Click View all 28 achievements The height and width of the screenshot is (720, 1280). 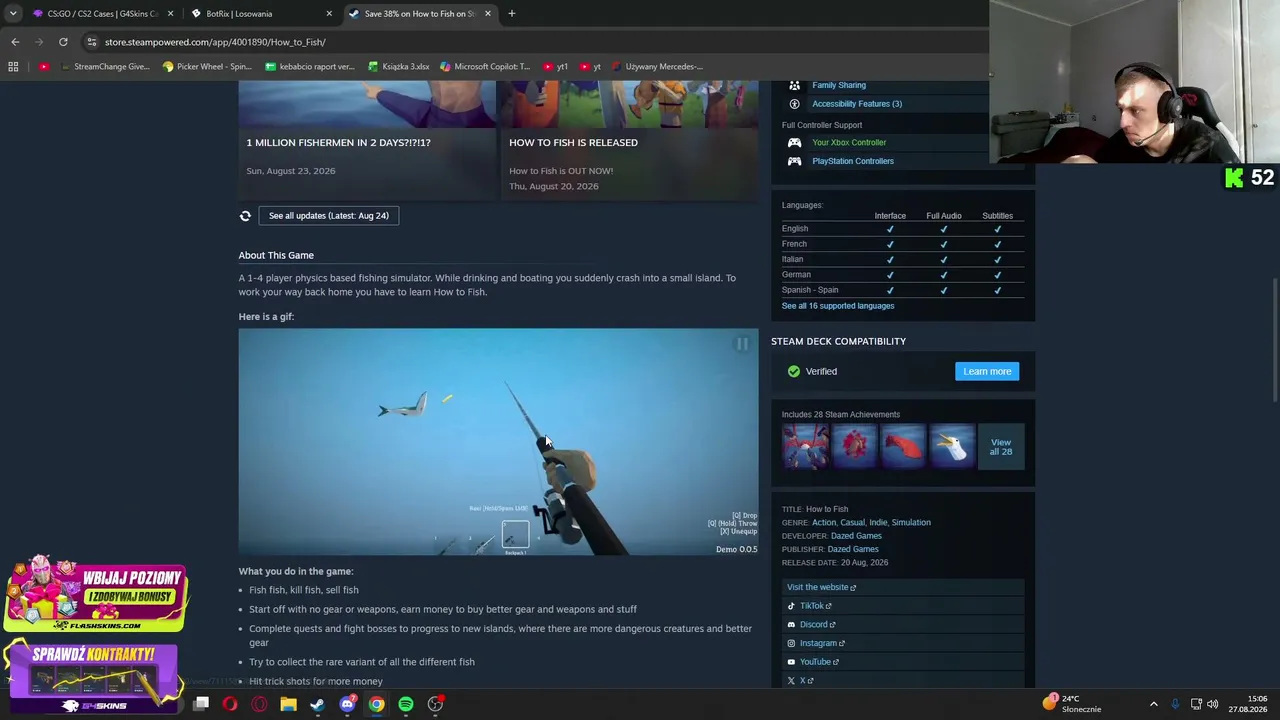pos(1001,447)
